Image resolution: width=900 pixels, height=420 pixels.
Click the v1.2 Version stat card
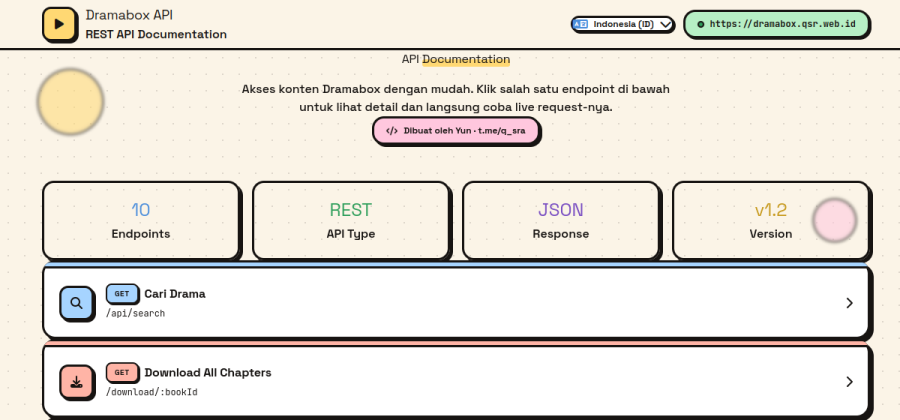[x=770, y=220]
